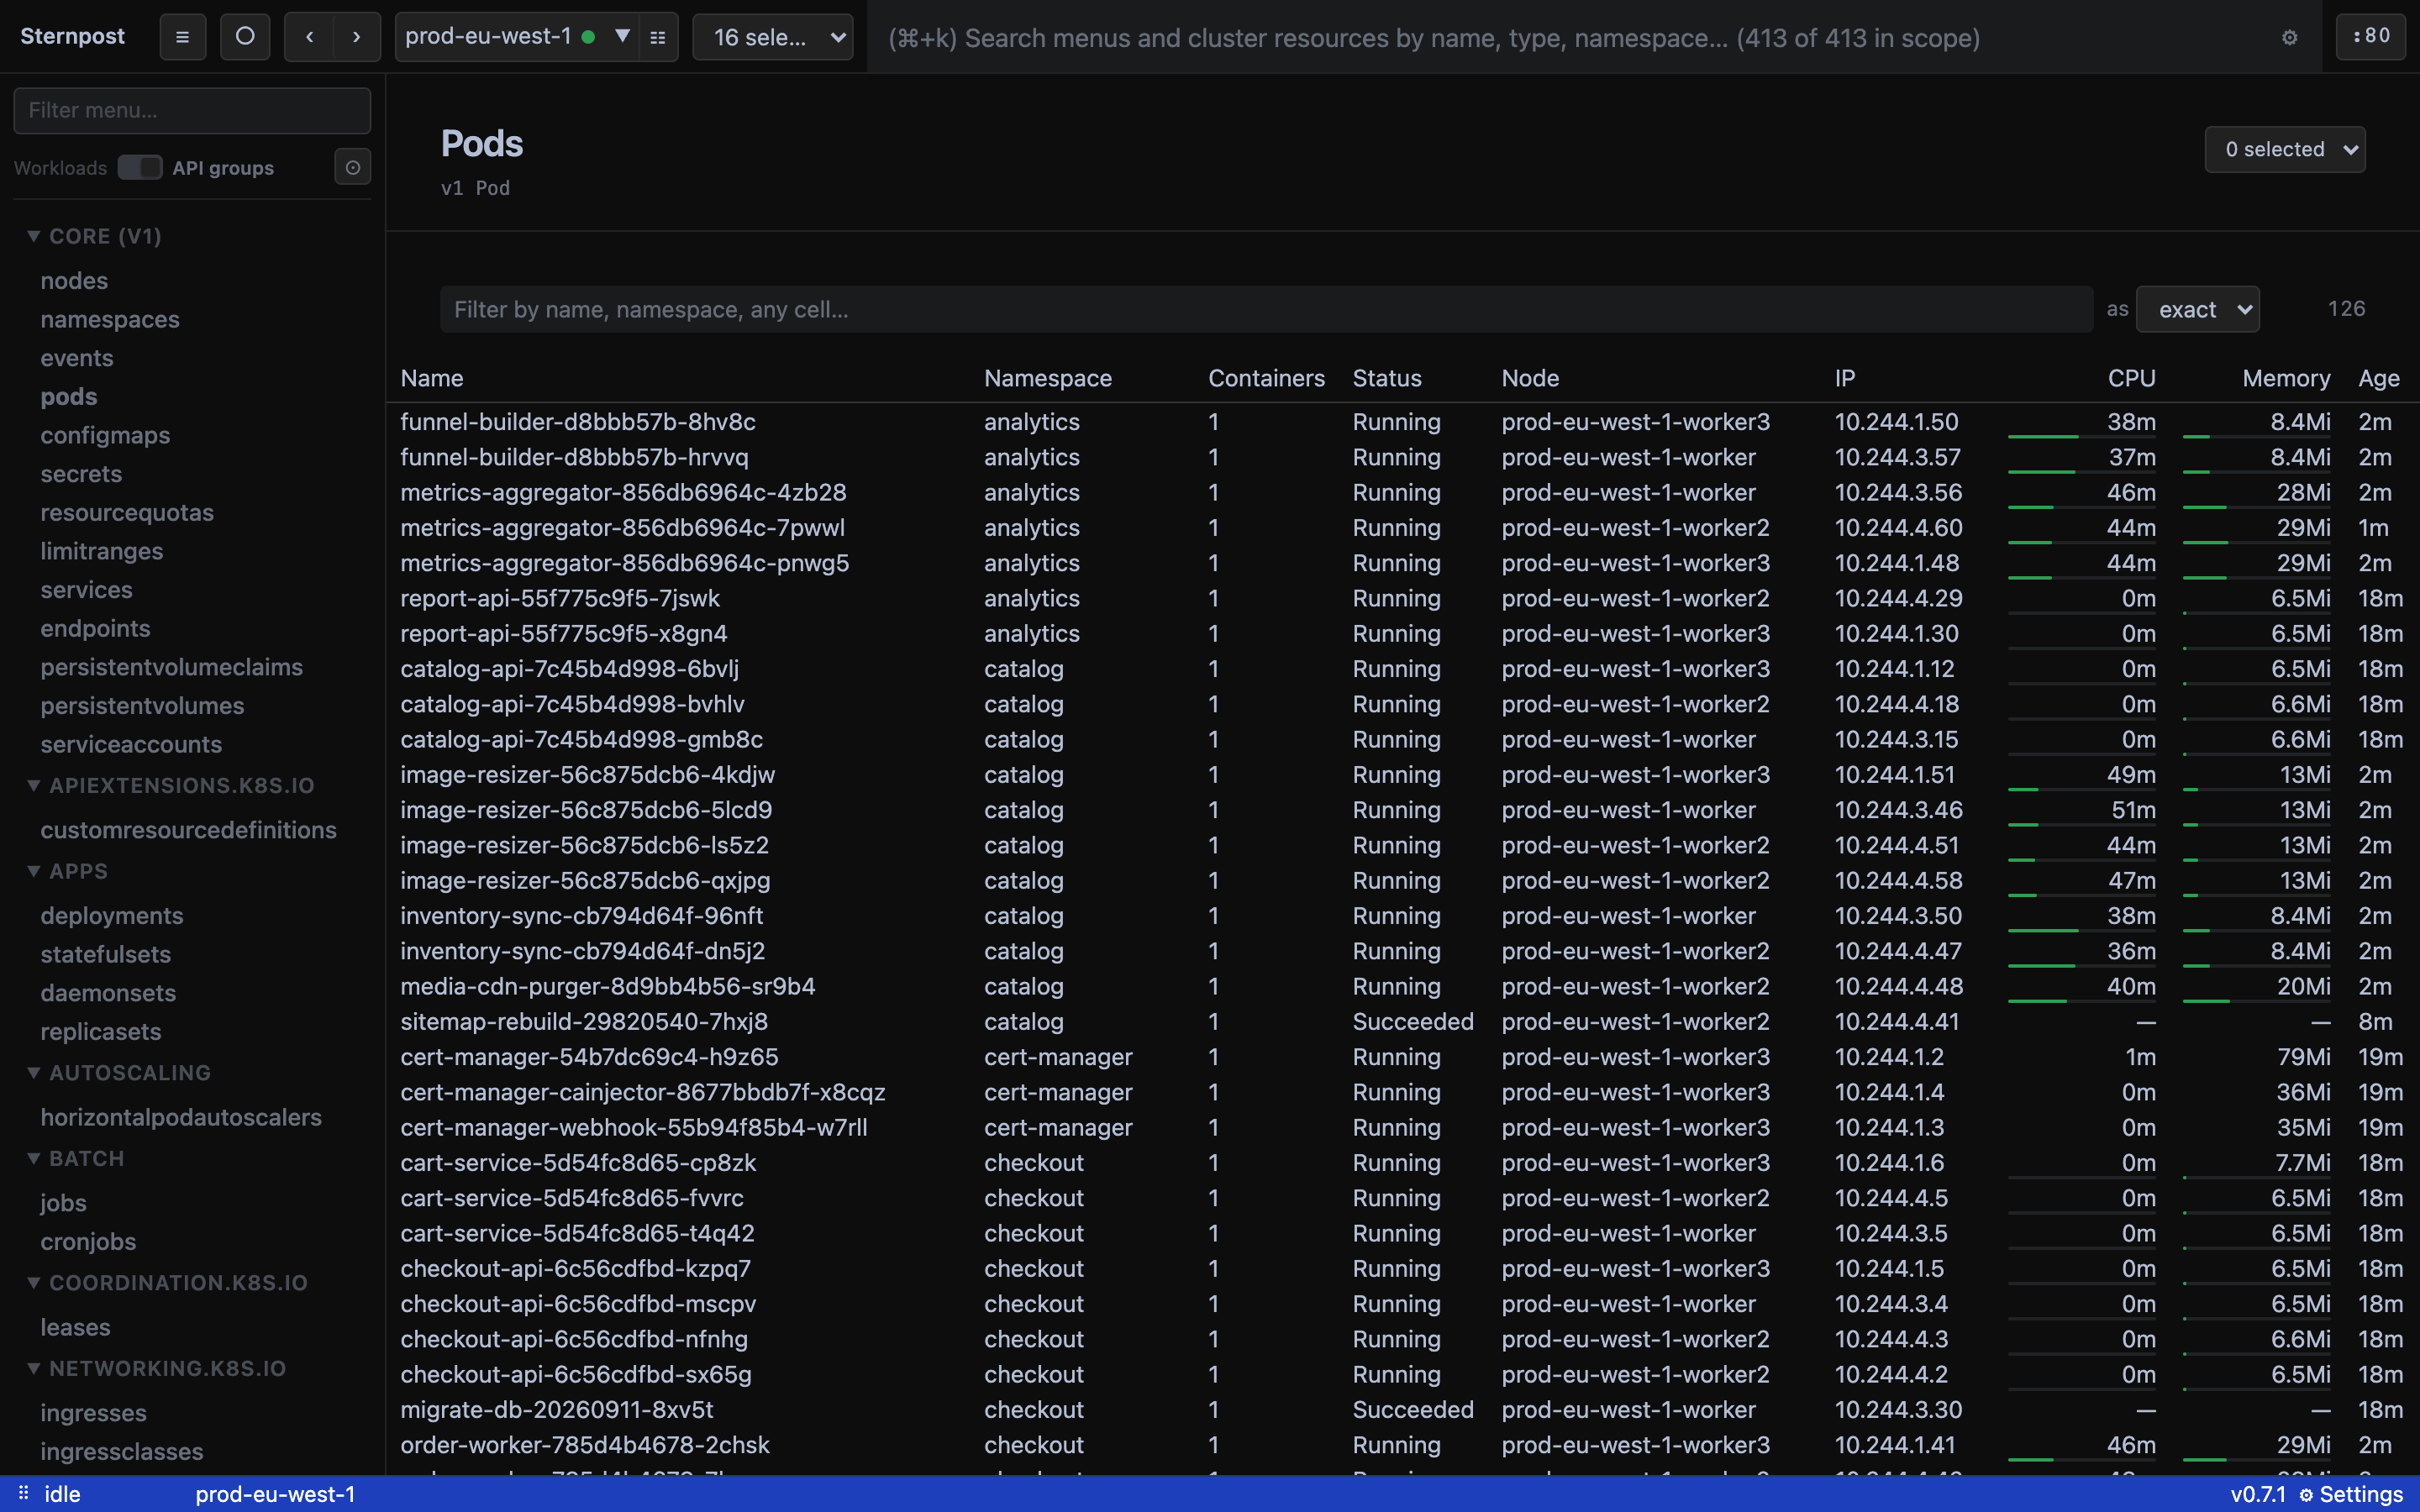Collapse the NETWORKING.K8S.IO group
This screenshot has height=1512, width=2420.
(x=157, y=1368)
